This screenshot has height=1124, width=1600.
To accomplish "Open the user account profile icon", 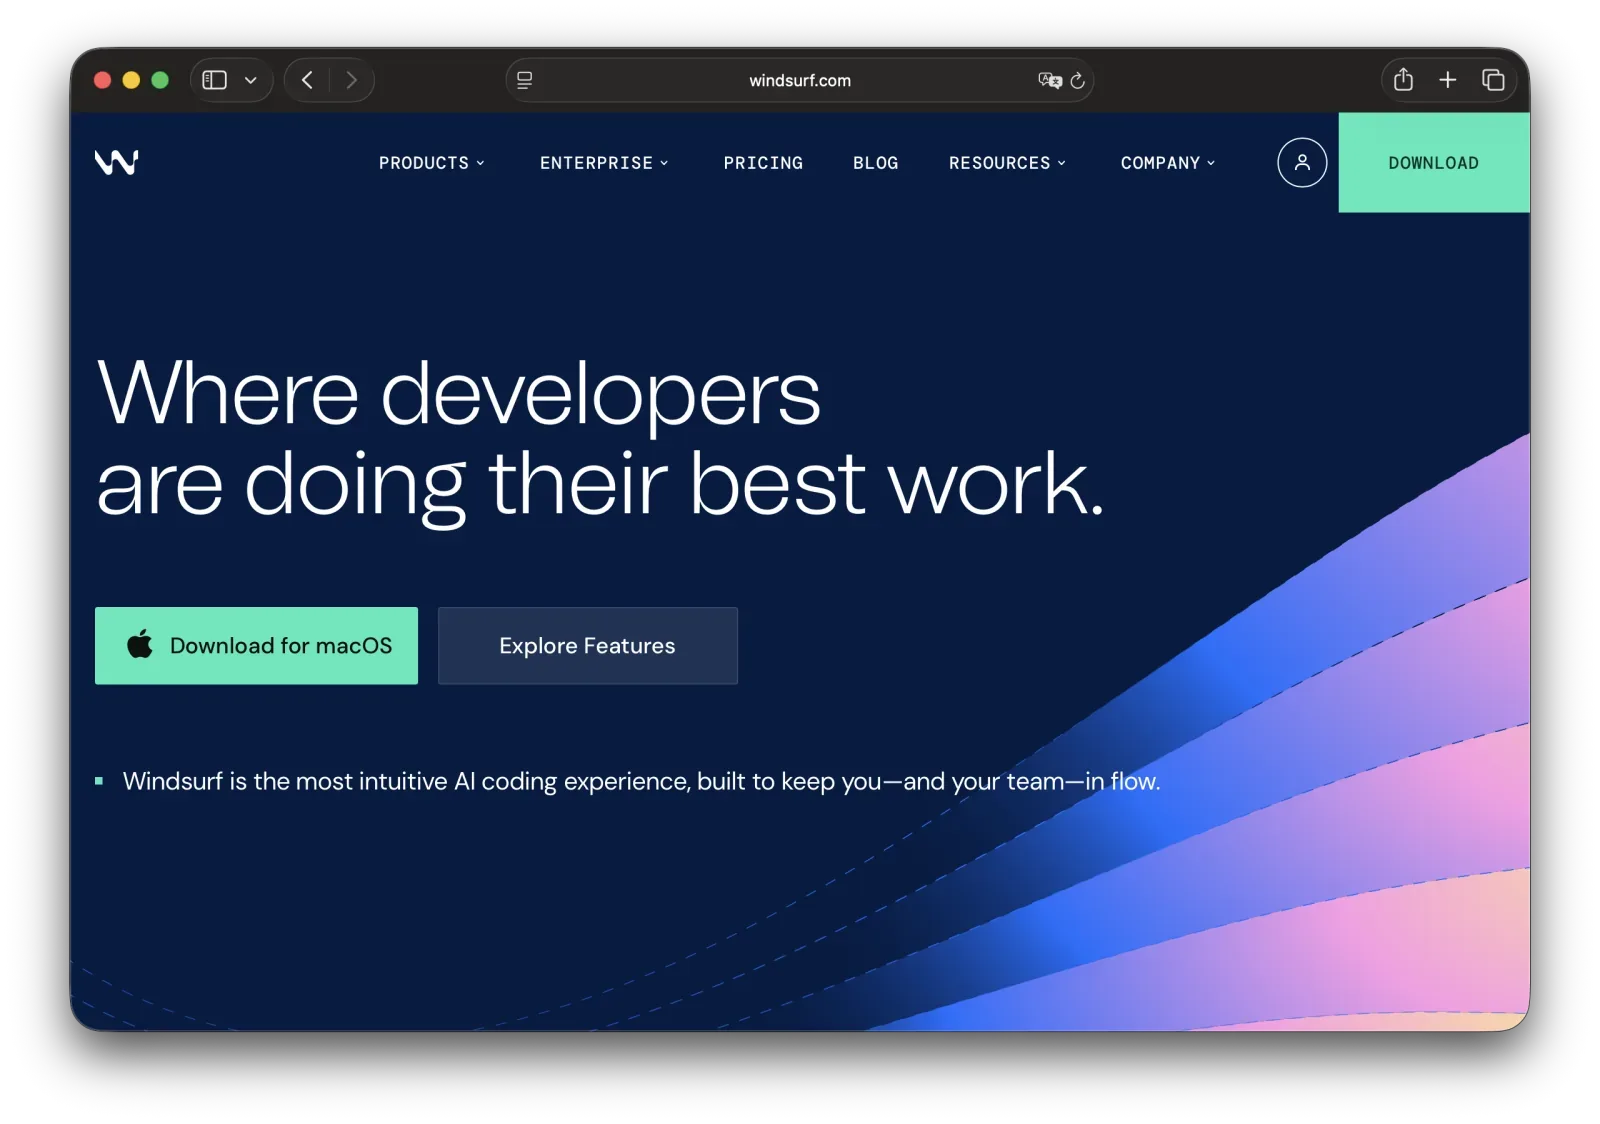I will (1302, 162).
